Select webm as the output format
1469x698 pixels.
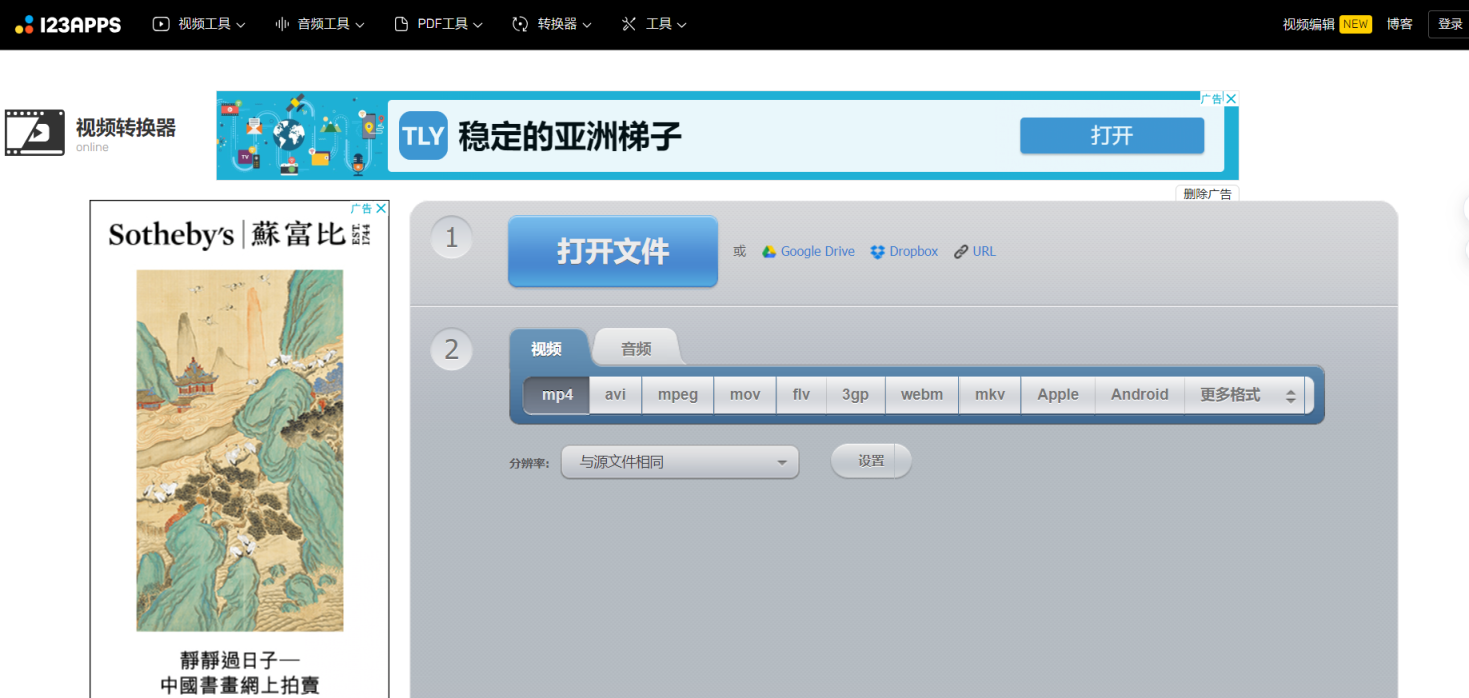[921, 394]
